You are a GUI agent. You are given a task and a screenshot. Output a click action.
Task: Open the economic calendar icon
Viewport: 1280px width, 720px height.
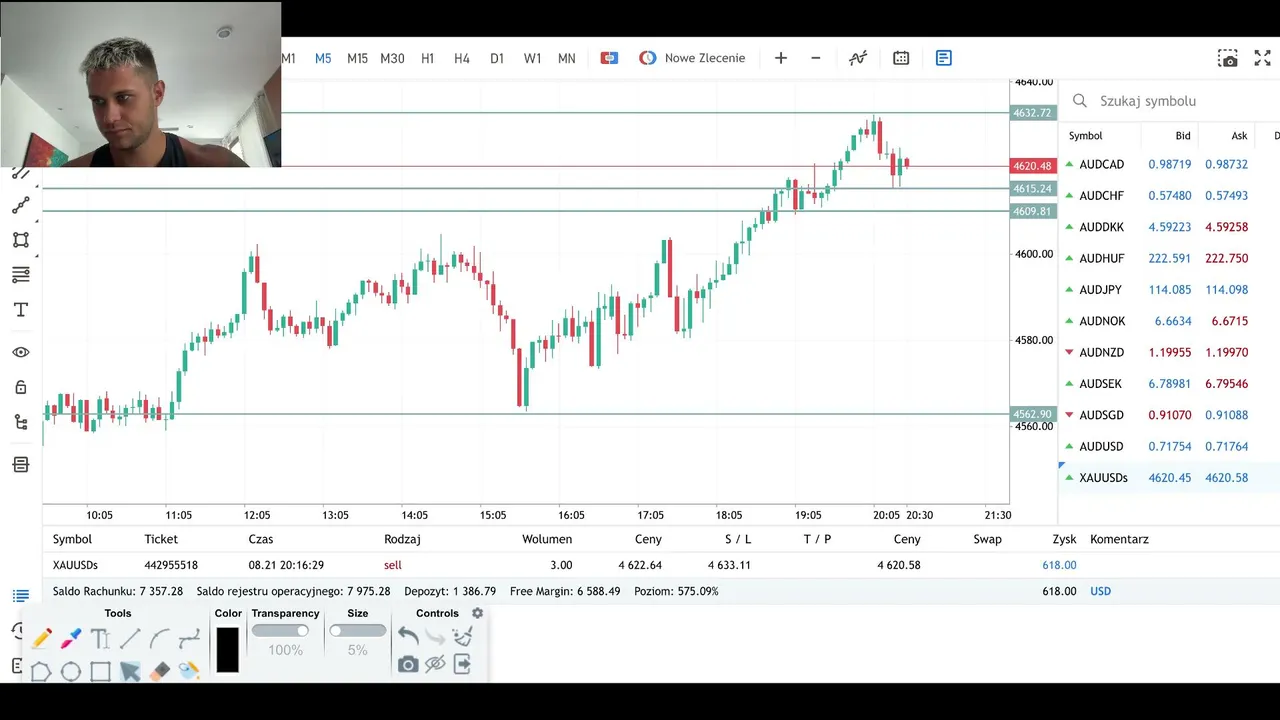pos(901,58)
